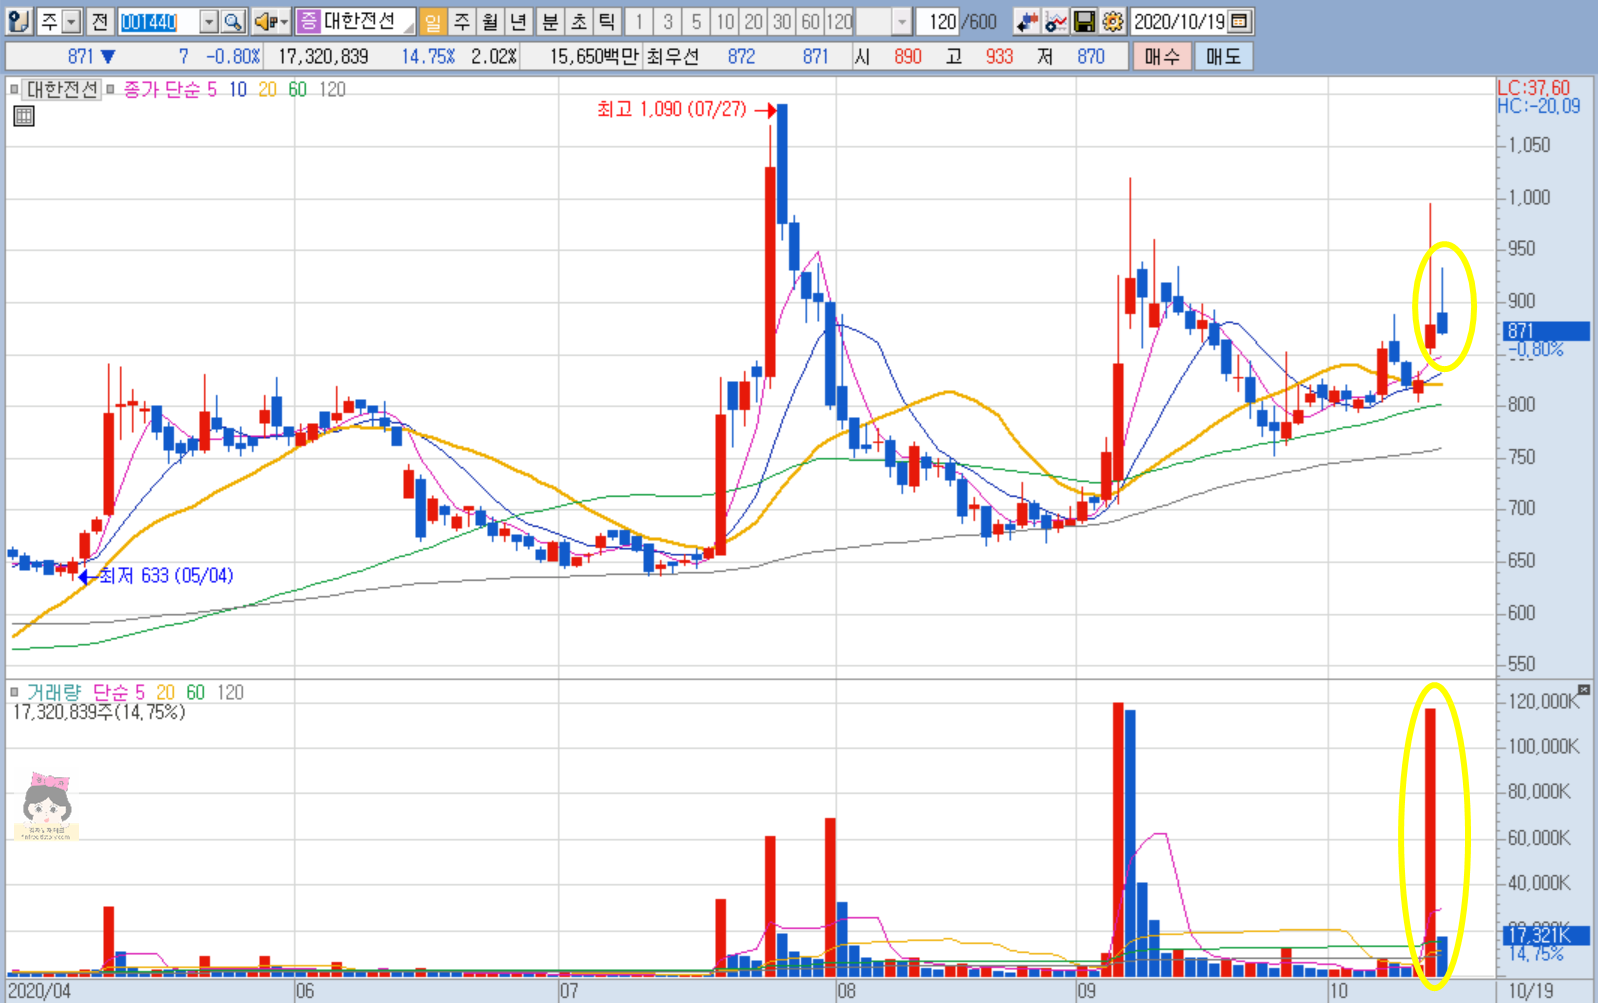Click the 거래량 volume panel label
Viewport: 1598px width, 1003px height.
53,692
